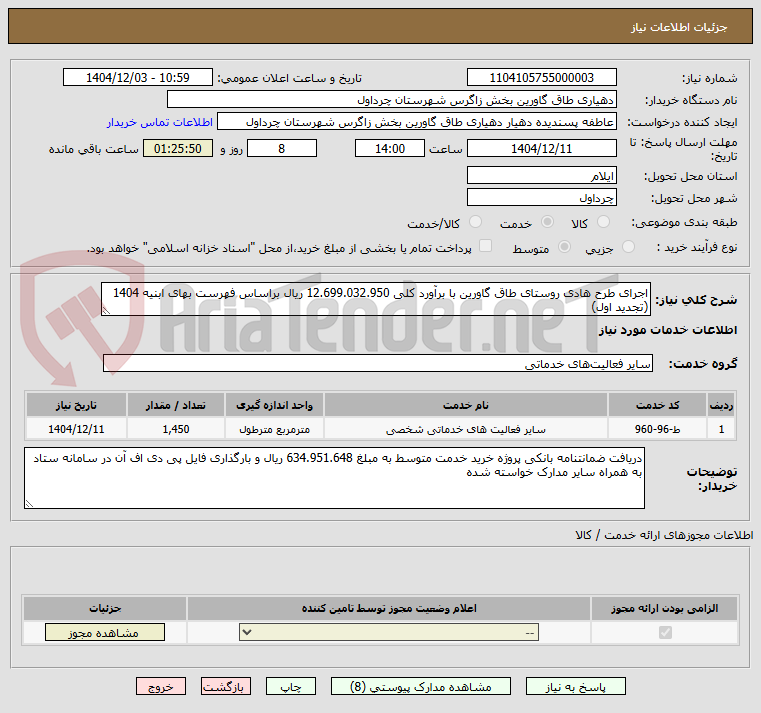
Task: Click the خروج exit button
Action: click(x=161, y=686)
